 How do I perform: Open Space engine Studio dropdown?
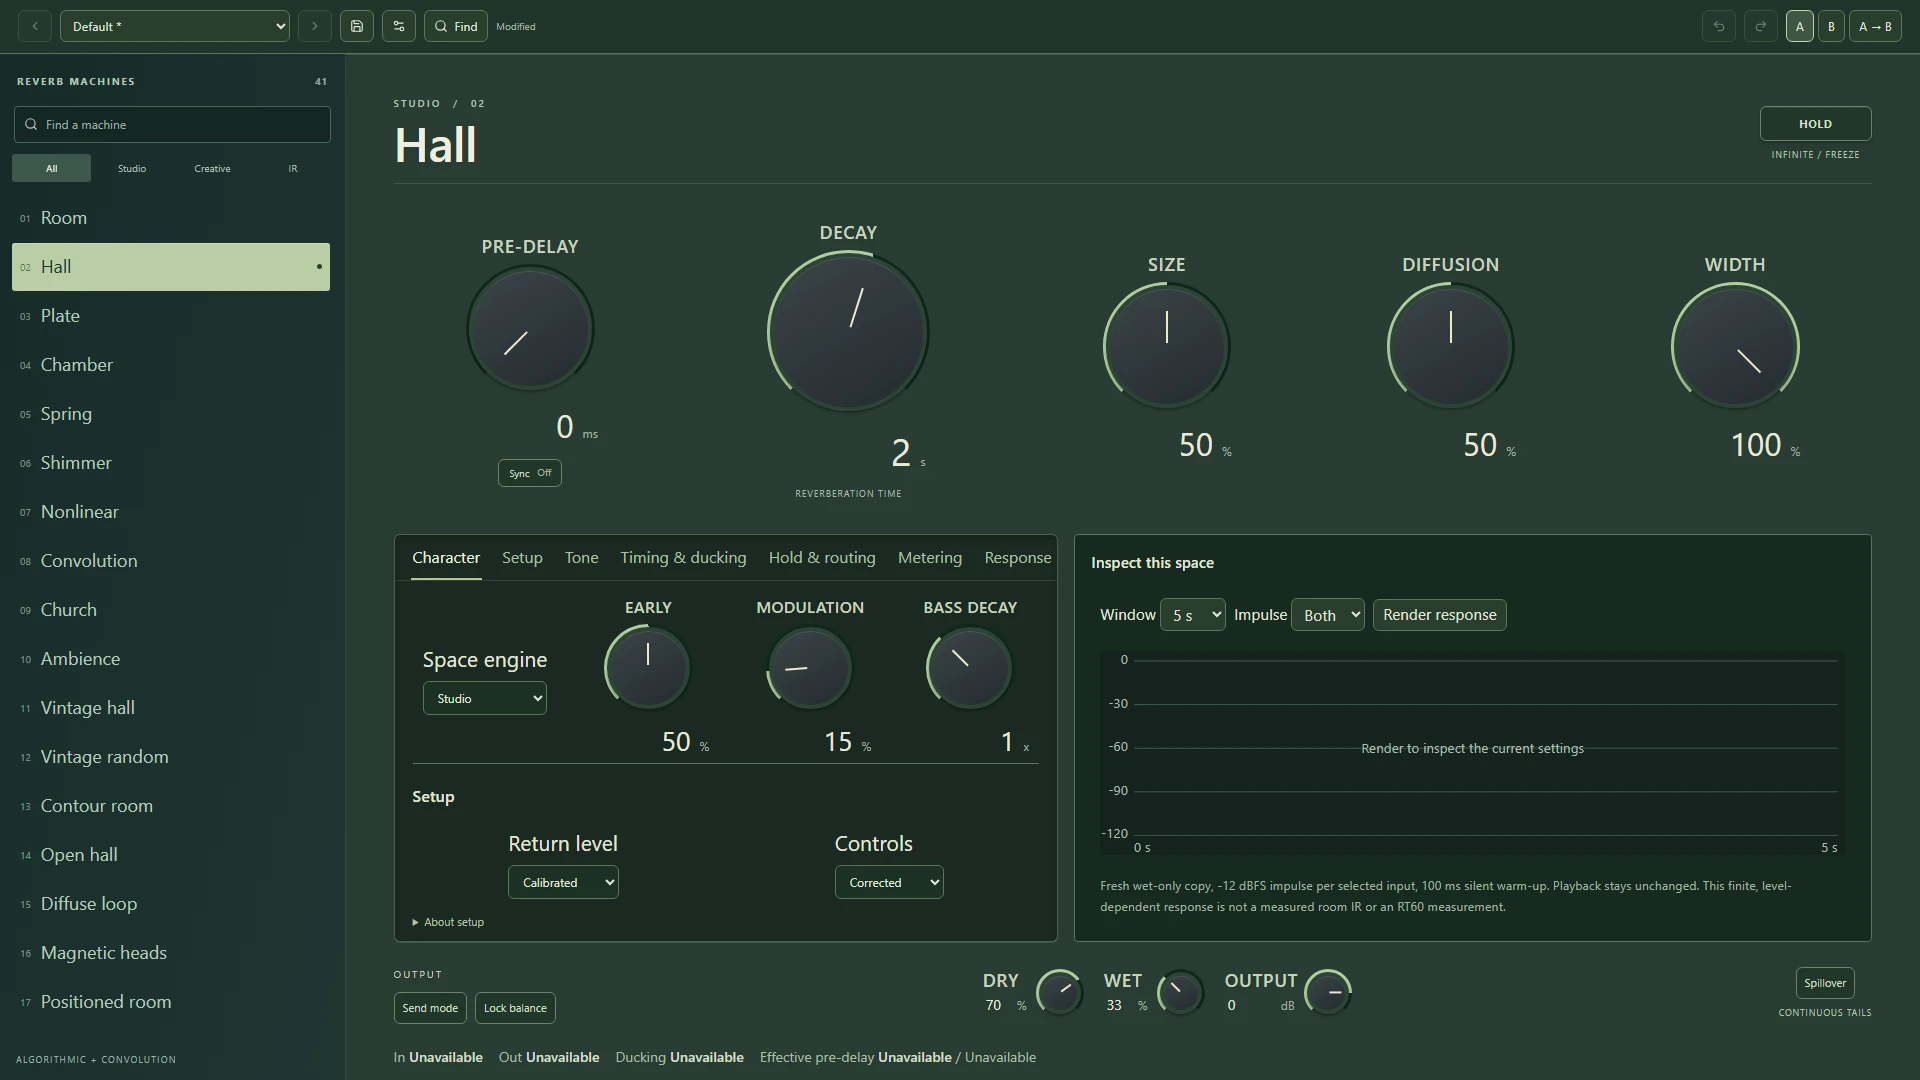[x=485, y=698]
